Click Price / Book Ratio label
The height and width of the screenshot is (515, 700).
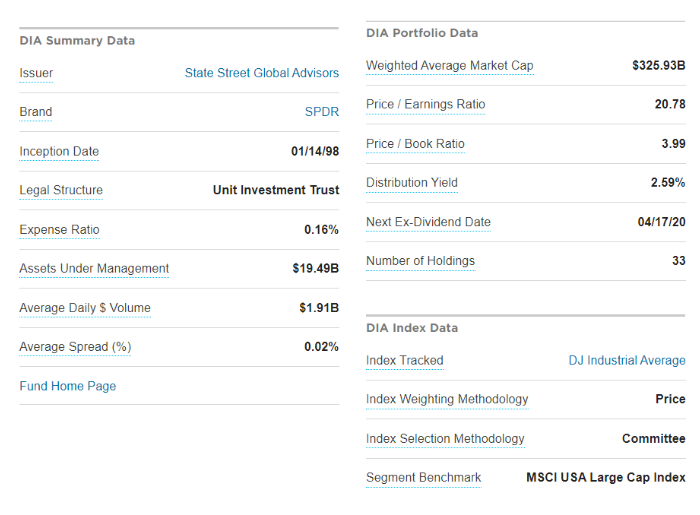(x=415, y=144)
